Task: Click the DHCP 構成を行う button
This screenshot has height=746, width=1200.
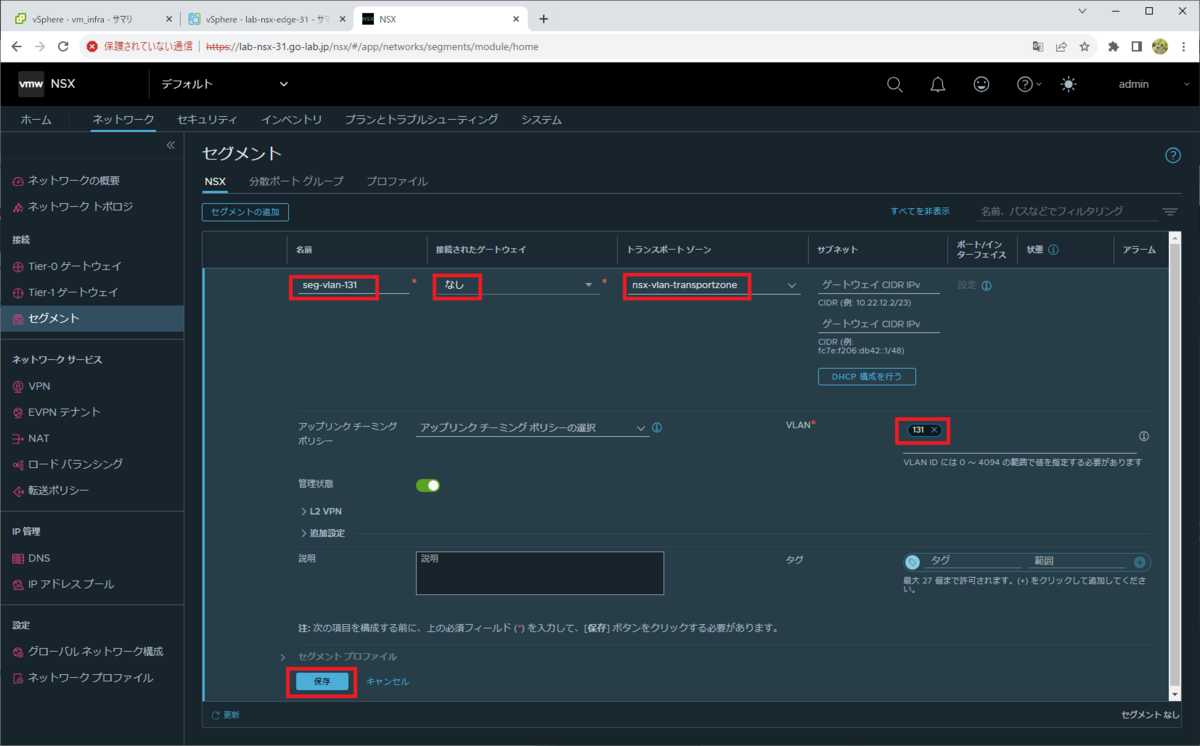Action: click(x=867, y=377)
